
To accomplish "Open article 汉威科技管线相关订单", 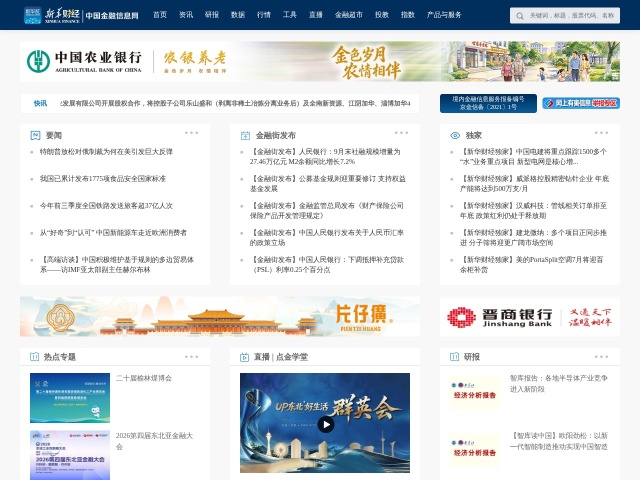I will (x=533, y=210).
